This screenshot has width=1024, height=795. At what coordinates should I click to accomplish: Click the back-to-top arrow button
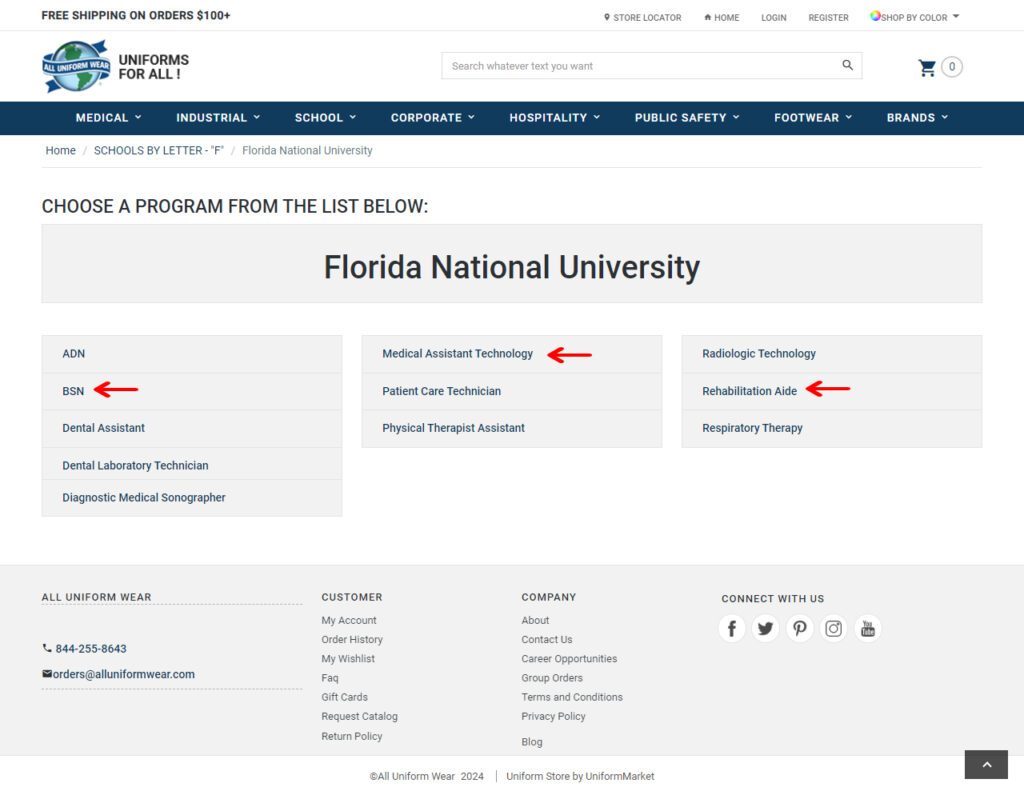(x=985, y=764)
